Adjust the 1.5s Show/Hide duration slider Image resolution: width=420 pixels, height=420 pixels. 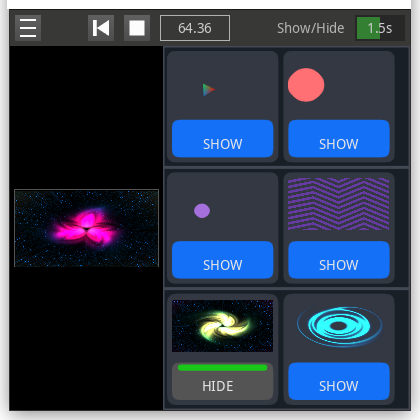[x=380, y=28]
